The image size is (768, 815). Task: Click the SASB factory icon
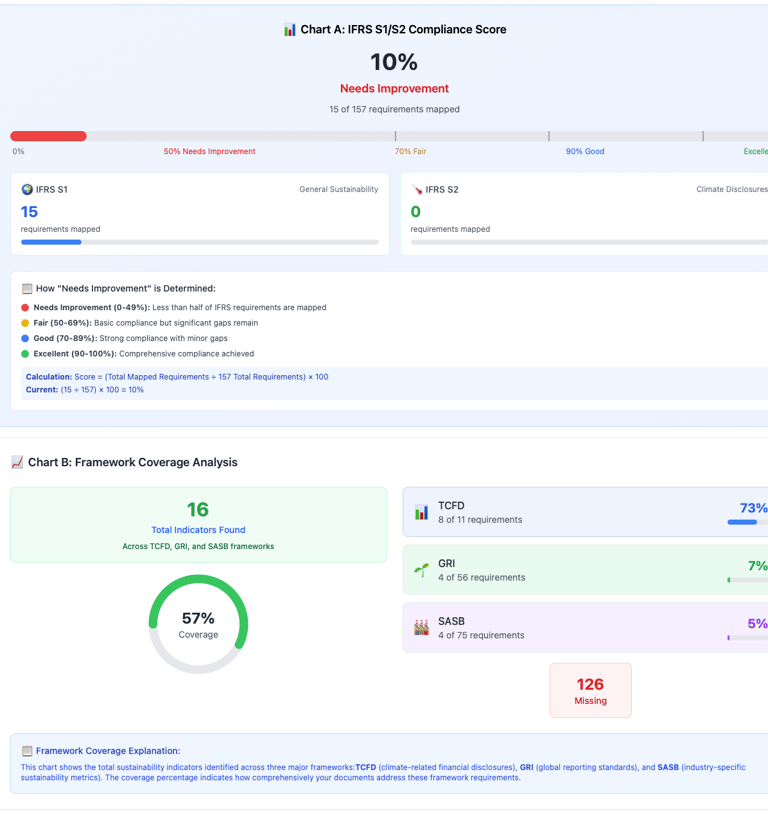[x=421, y=628]
